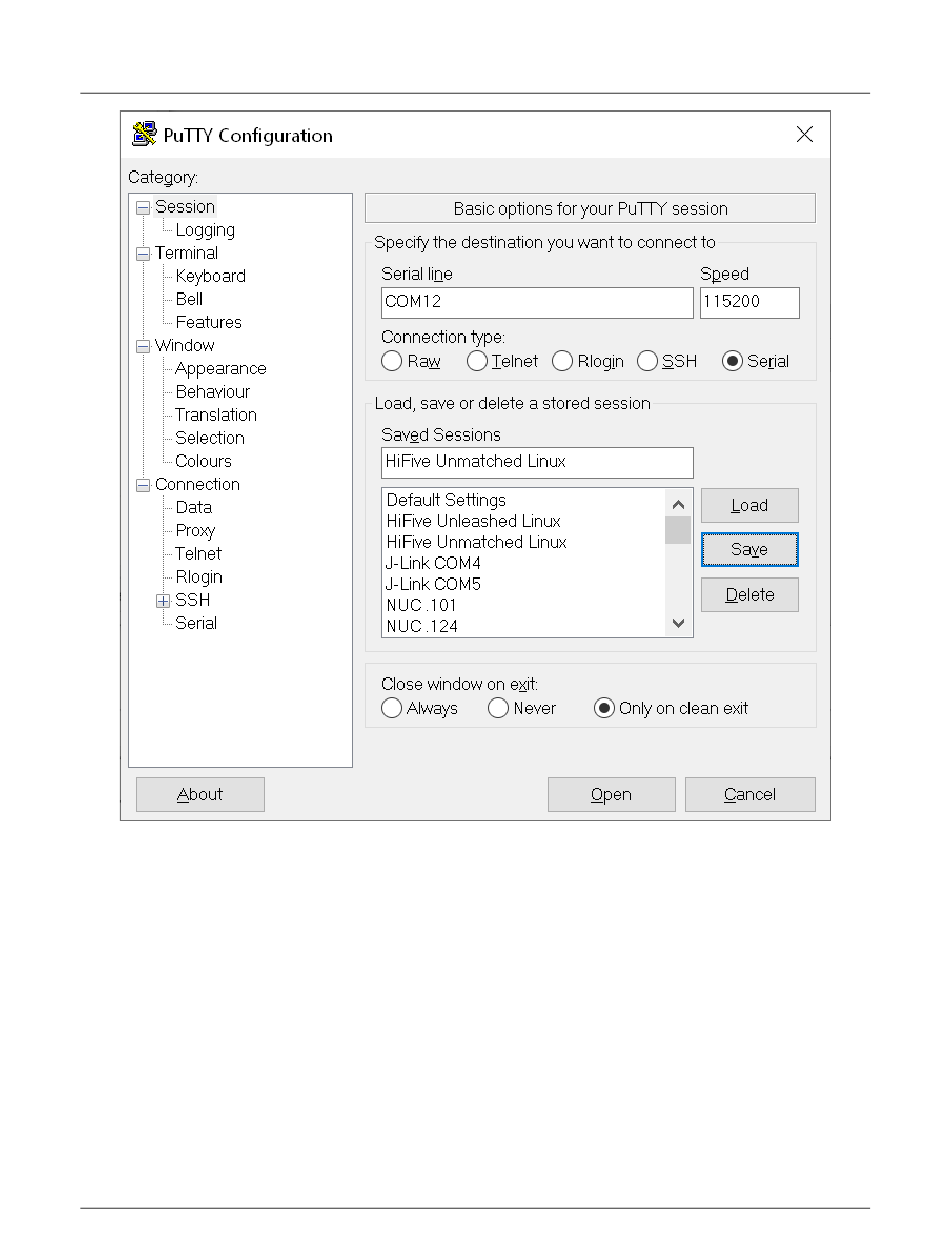Select HiFive Unmatched Linux in session list
The width and height of the screenshot is (950, 1254).
476,542
